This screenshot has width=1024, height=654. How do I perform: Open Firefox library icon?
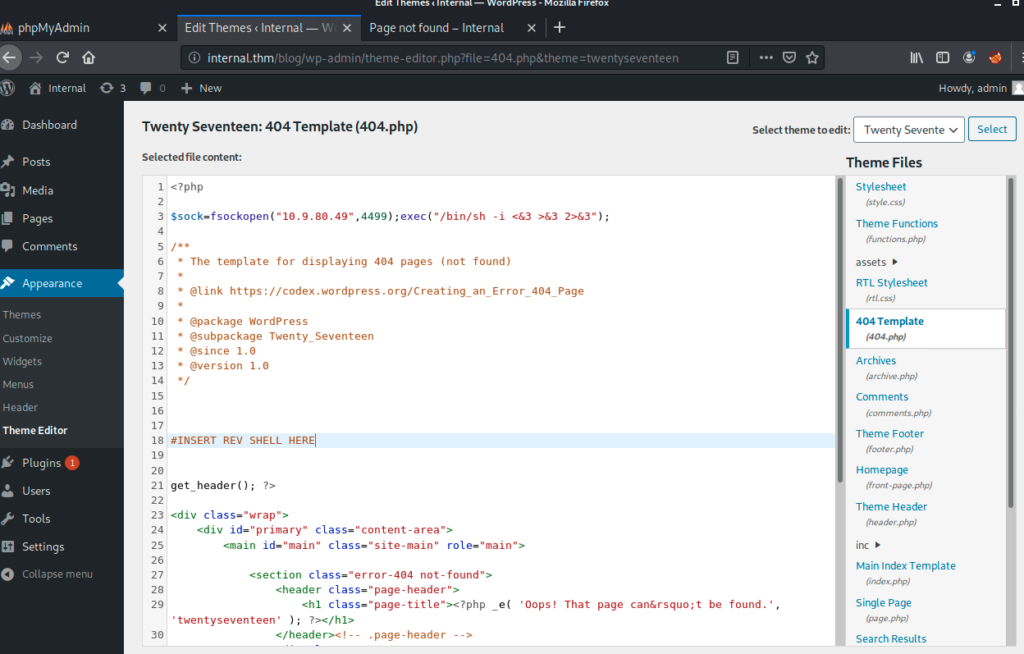pyautogui.click(x=916, y=57)
